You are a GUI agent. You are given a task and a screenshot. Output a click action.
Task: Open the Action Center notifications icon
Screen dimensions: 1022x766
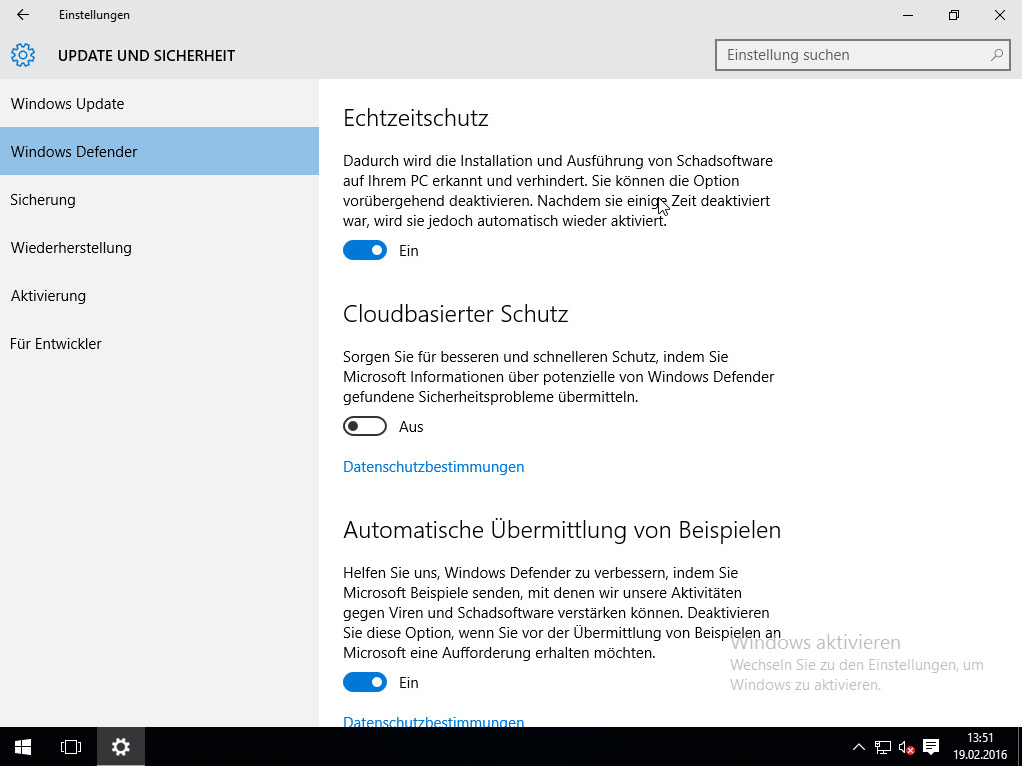point(931,747)
